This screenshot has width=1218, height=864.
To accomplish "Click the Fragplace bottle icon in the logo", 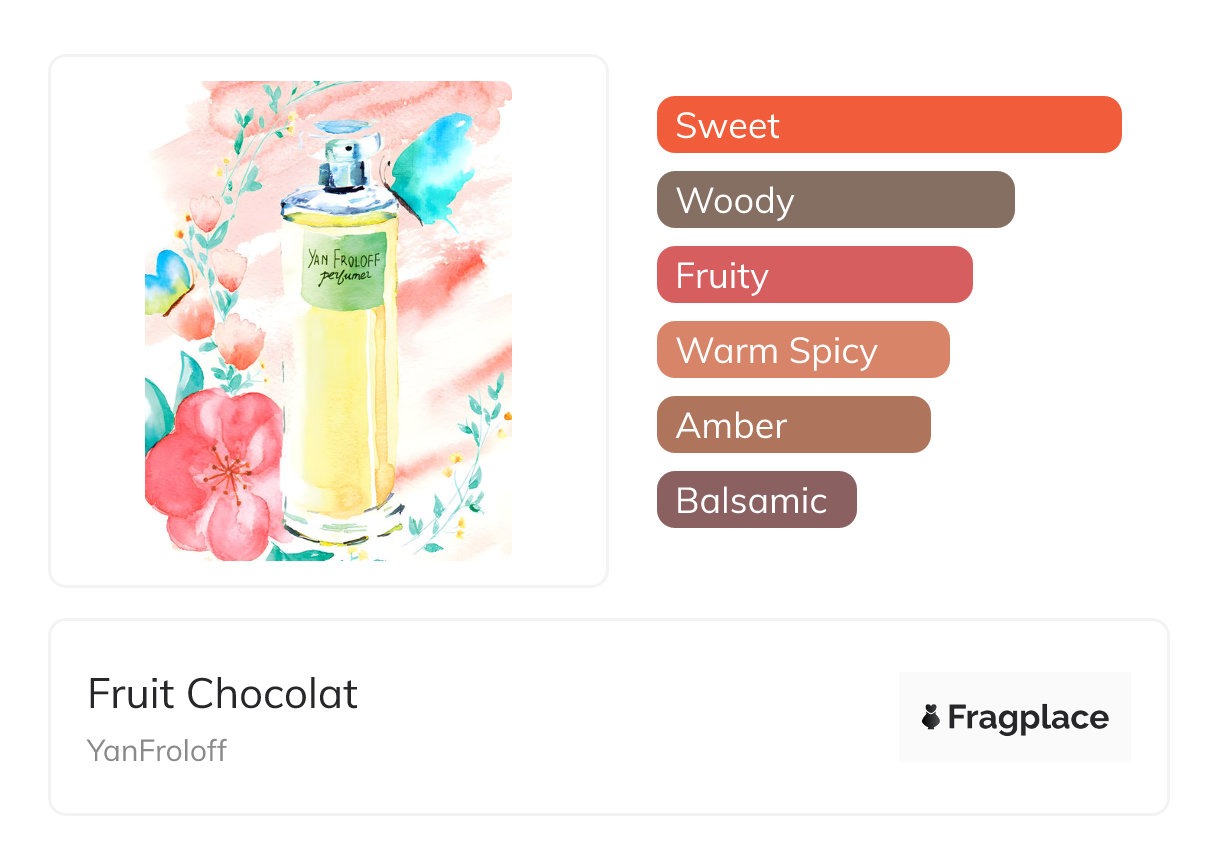I will click(931, 717).
